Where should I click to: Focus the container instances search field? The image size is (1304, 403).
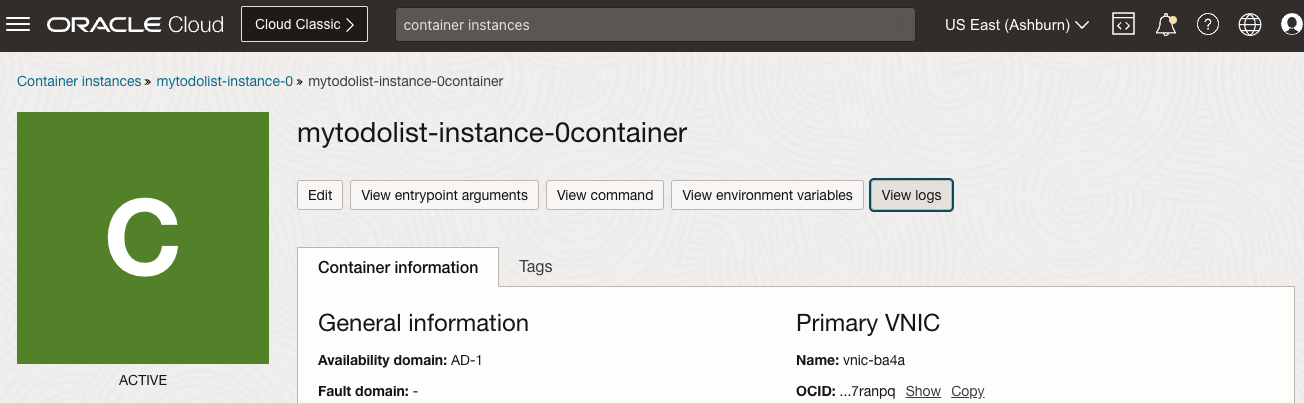[x=656, y=25]
